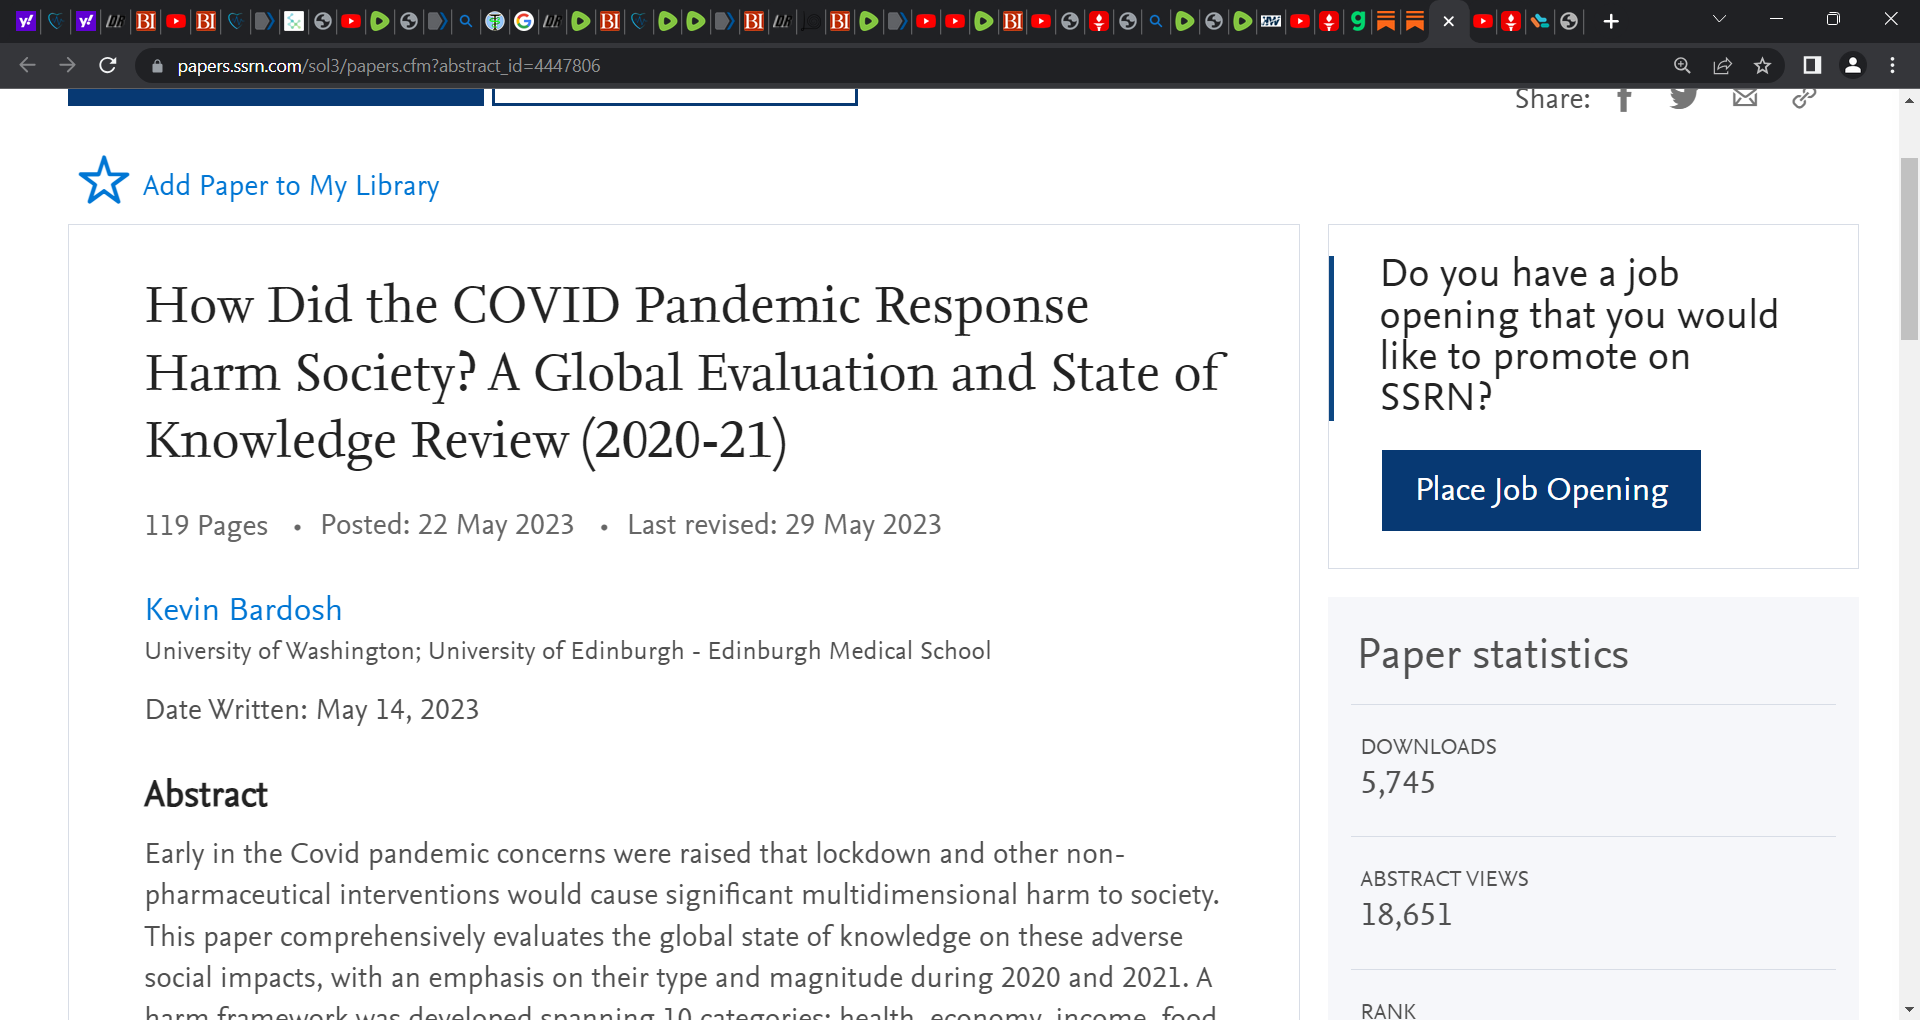The image size is (1920, 1020).
Task: Switch to the tab with the teal circle 'T' favicon
Action: [494, 21]
